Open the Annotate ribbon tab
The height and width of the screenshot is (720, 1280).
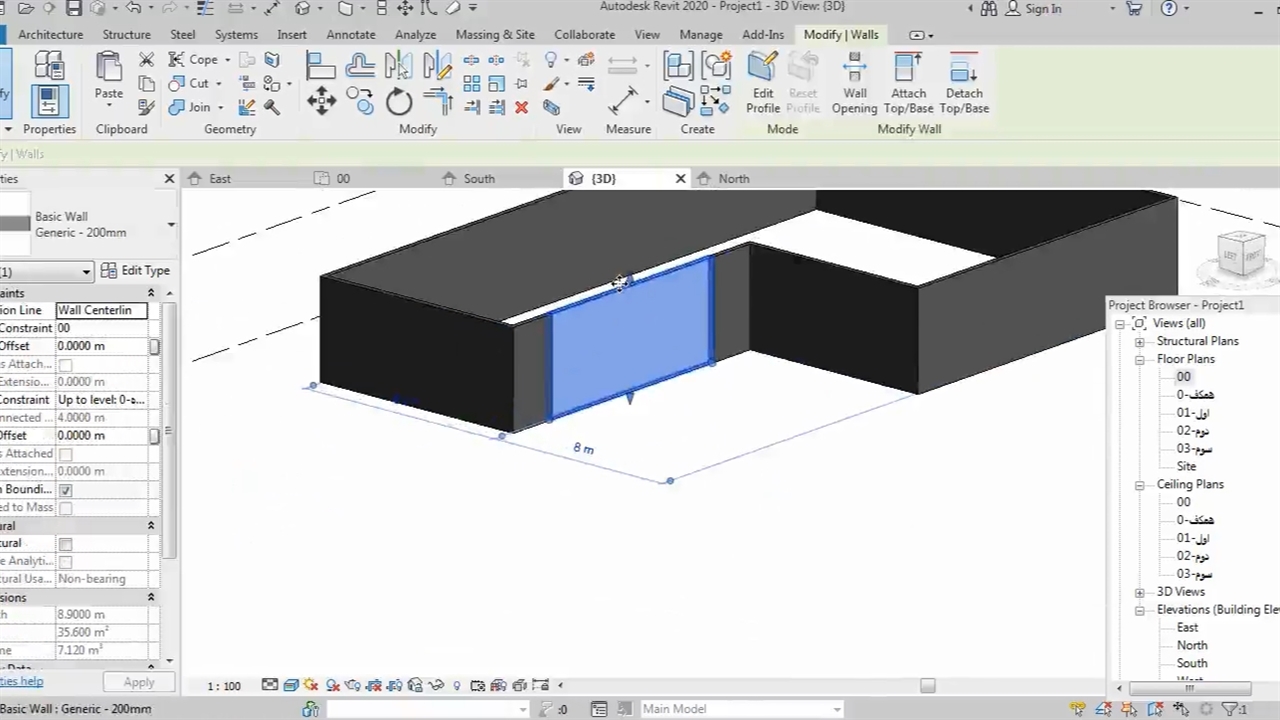[350, 34]
